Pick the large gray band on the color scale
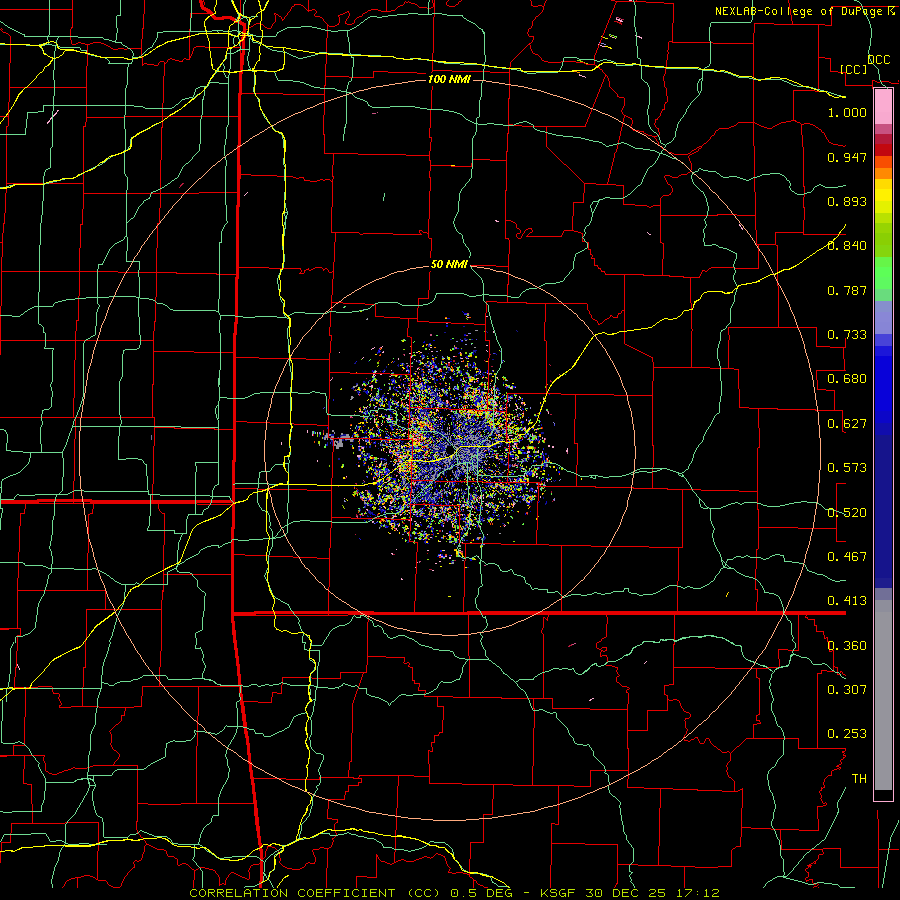Screen dimensions: 900x900 pos(883,695)
